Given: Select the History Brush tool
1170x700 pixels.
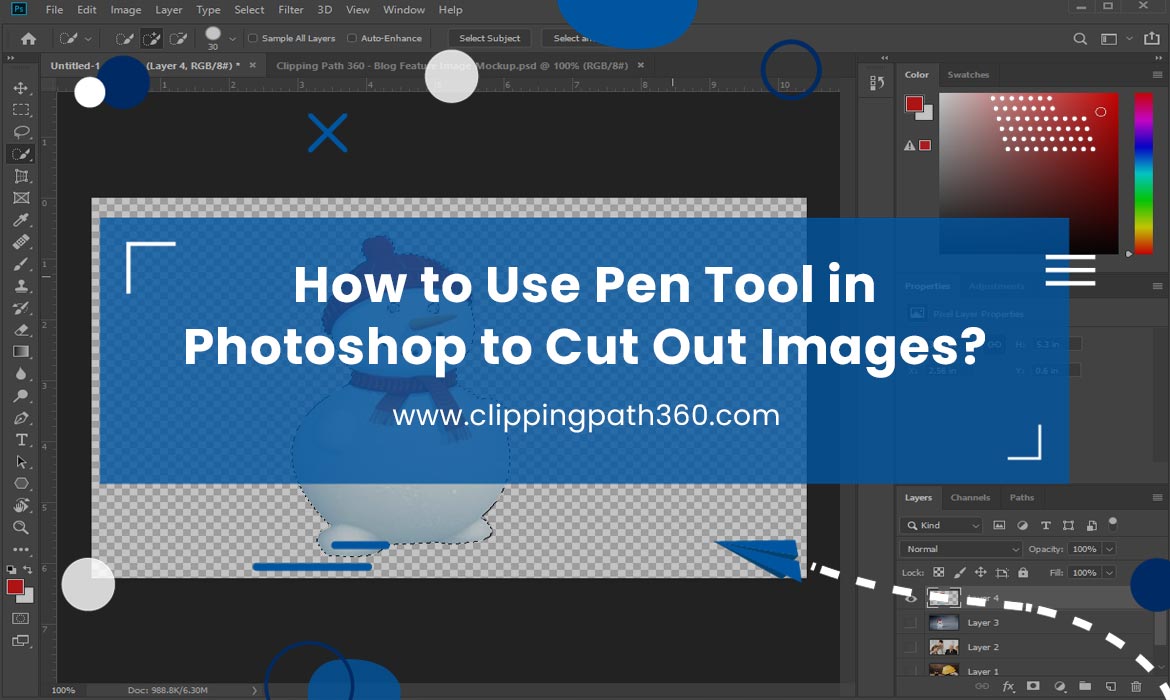Looking at the screenshot, I should (21, 307).
